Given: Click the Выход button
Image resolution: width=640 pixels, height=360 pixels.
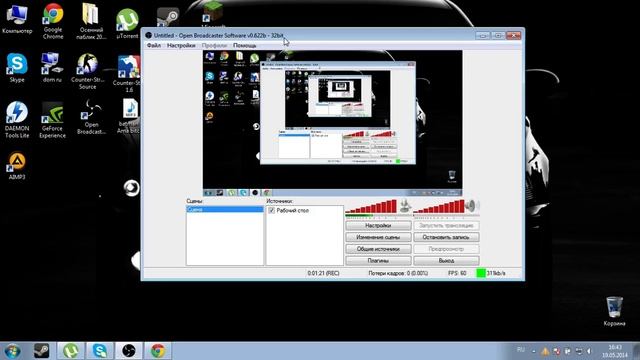Looking at the screenshot, I should [x=446, y=260].
